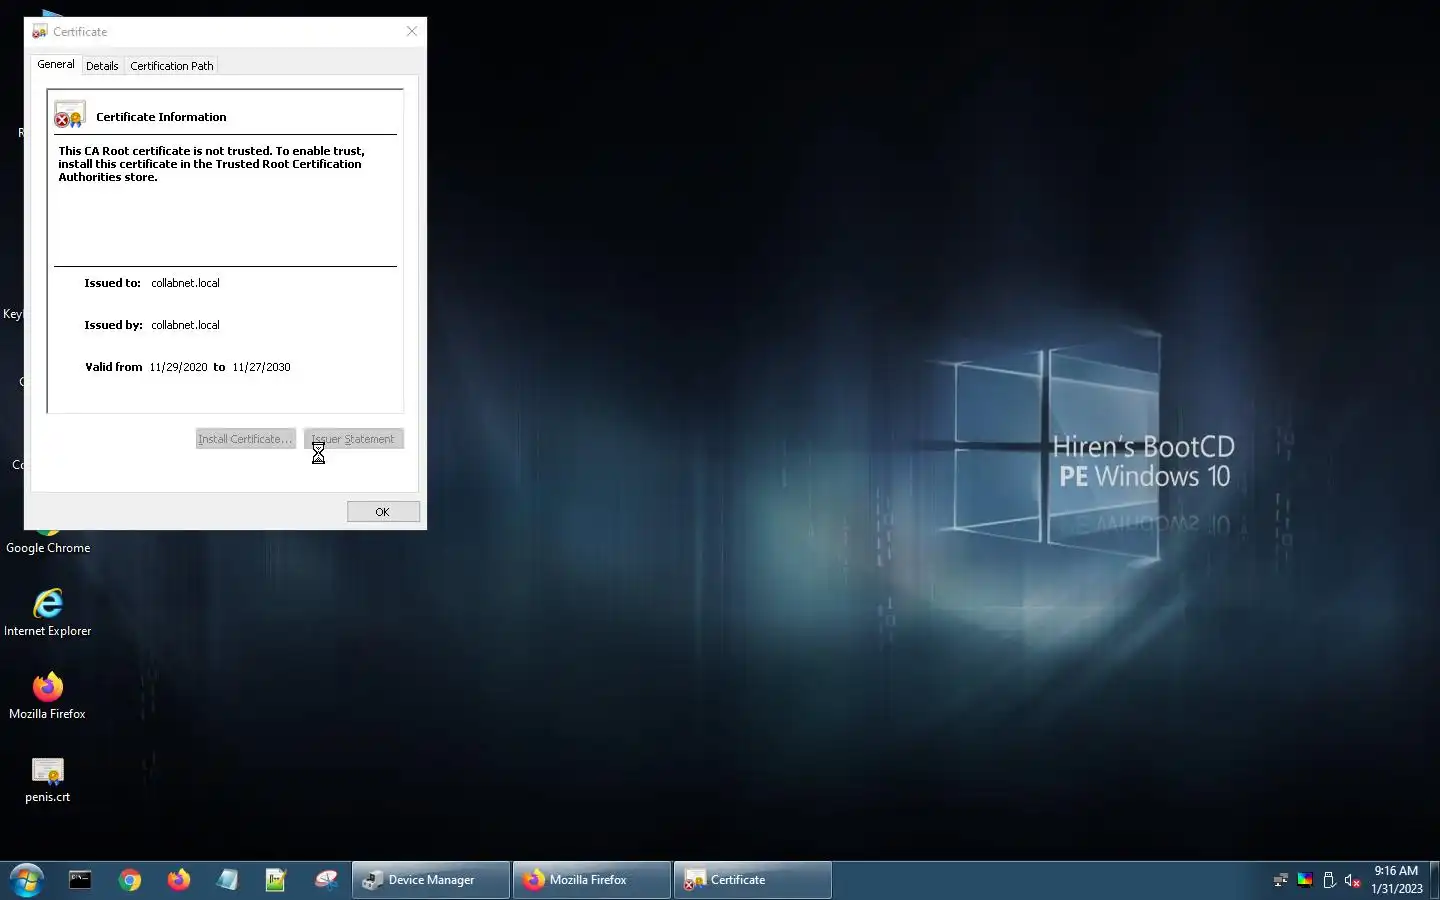Click the Certificate Information heading
1440x900 pixels.
pyautogui.click(x=161, y=117)
